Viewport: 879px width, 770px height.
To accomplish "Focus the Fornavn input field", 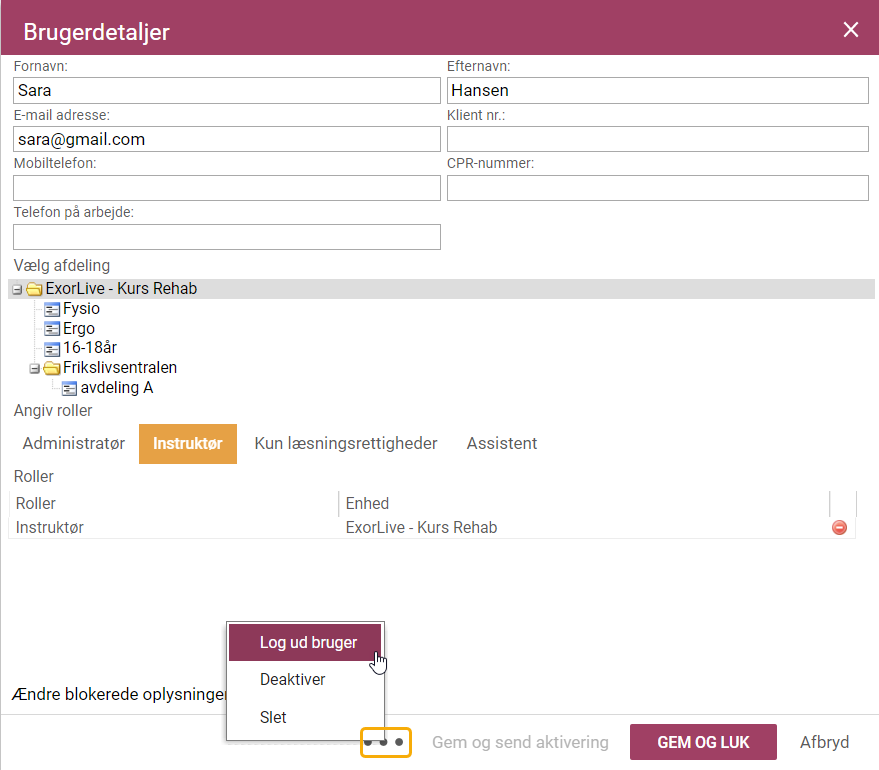I will tap(226, 90).
